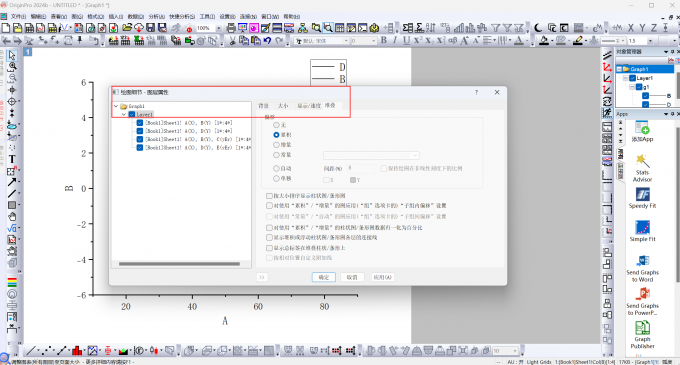680x365 pixels.
Task: Click the Save project floppy icon
Action: (x=150, y=28)
